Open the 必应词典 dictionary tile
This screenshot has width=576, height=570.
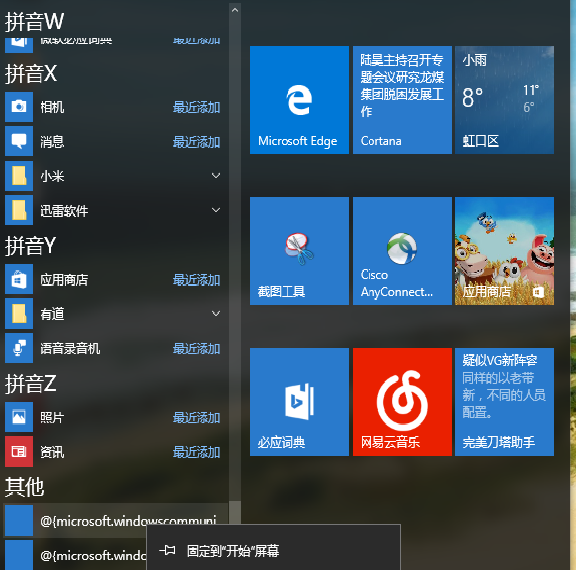click(299, 402)
